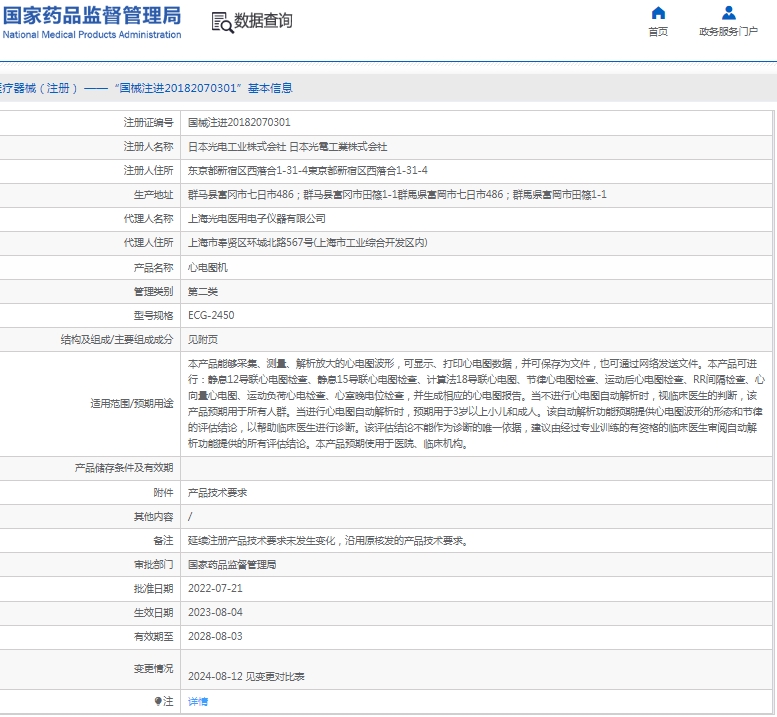Viewport: 777px width, 717px height.
Task: Click the 其他内容 row label
Action: 154,516
